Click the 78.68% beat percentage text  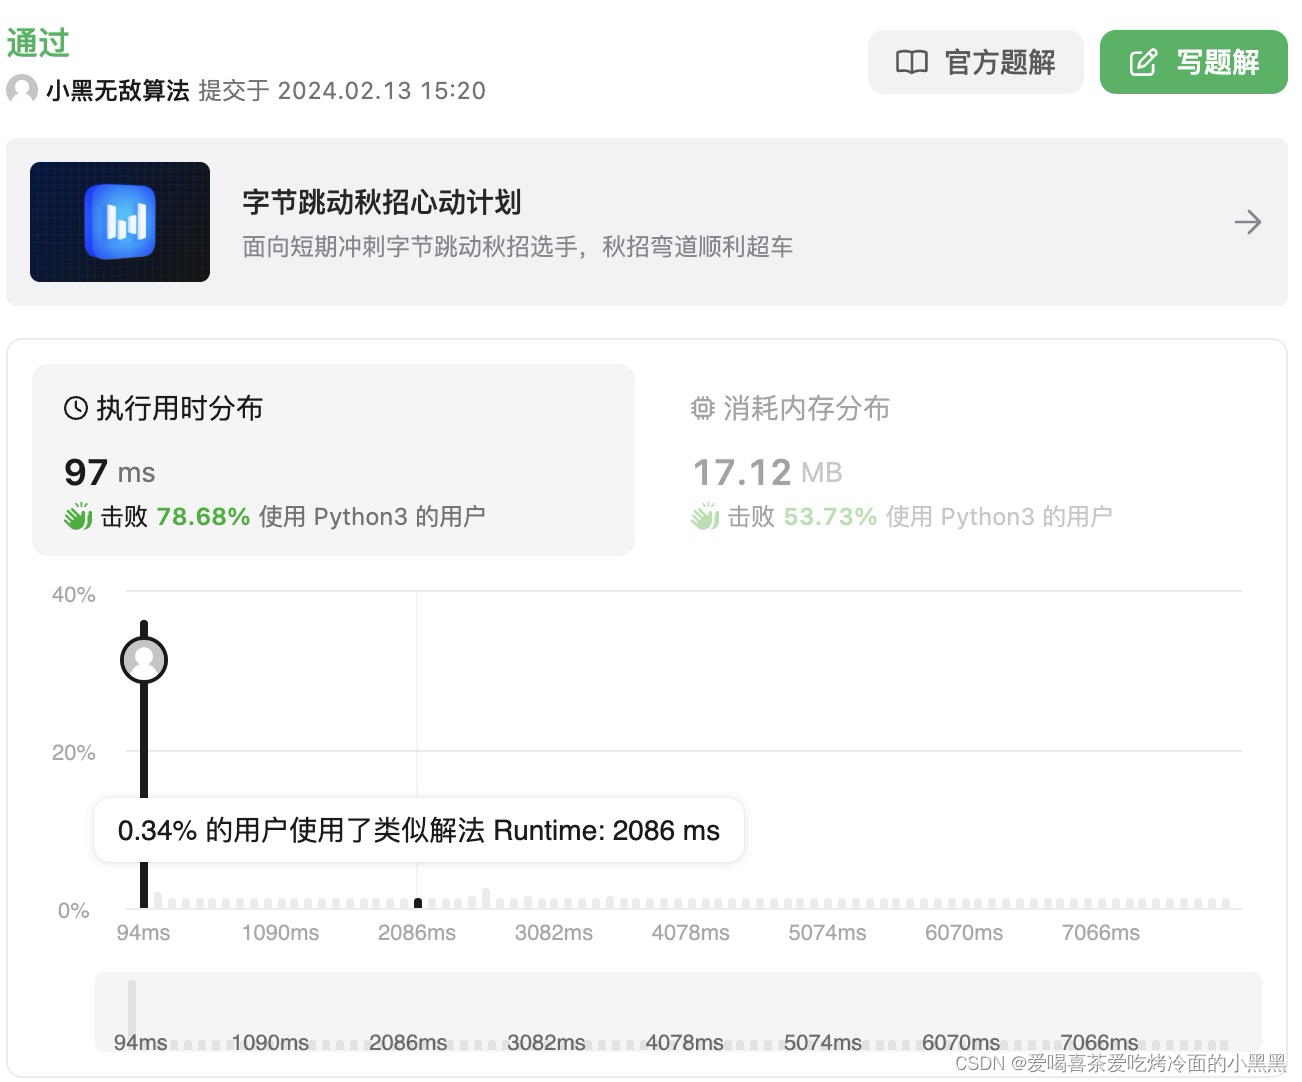pos(203,517)
